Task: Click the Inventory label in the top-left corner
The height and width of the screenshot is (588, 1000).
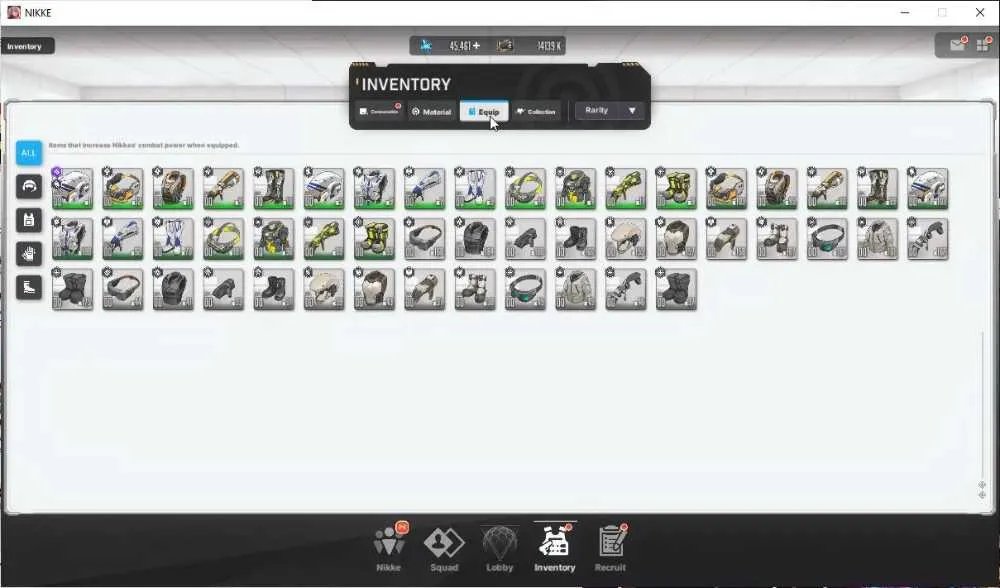Action: point(24,47)
